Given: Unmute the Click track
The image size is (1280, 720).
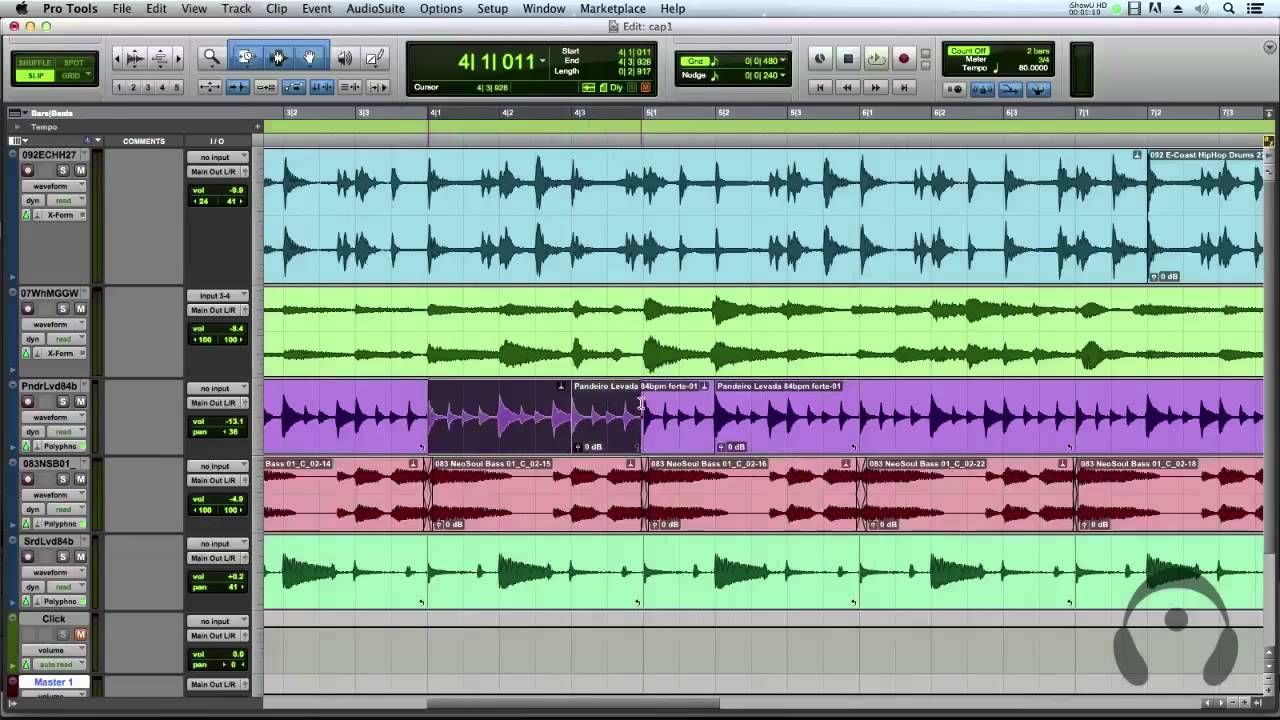Looking at the screenshot, I should [80, 634].
